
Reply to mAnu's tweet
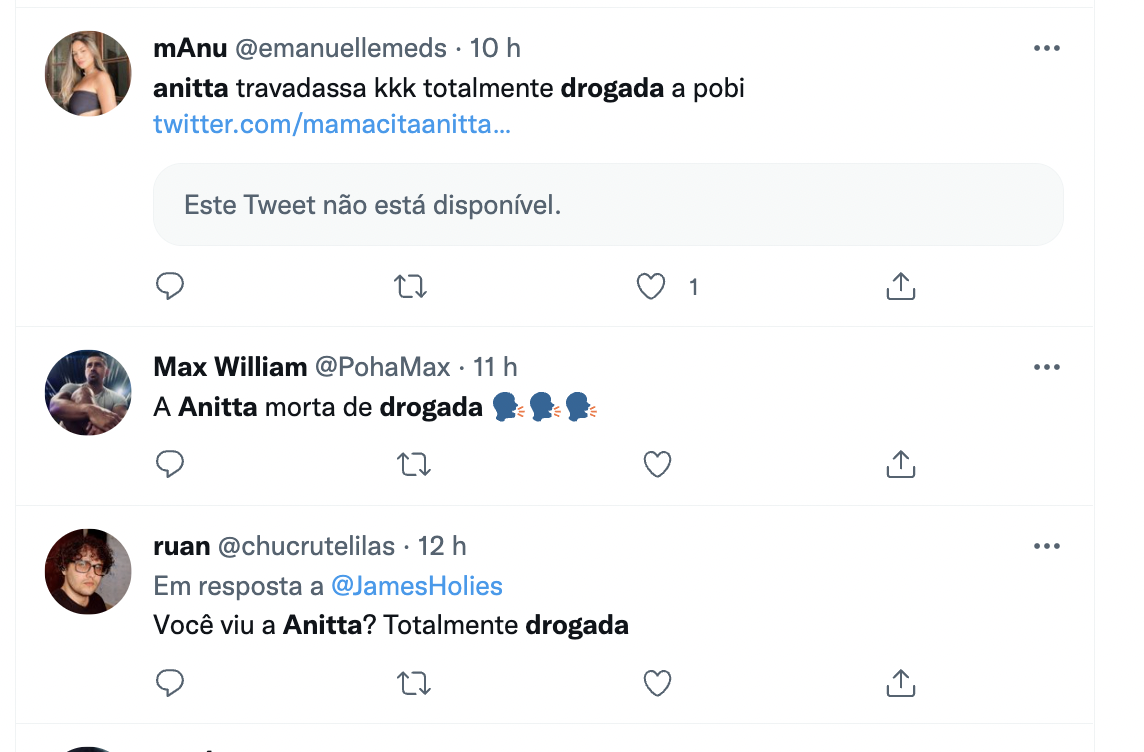(171, 287)
